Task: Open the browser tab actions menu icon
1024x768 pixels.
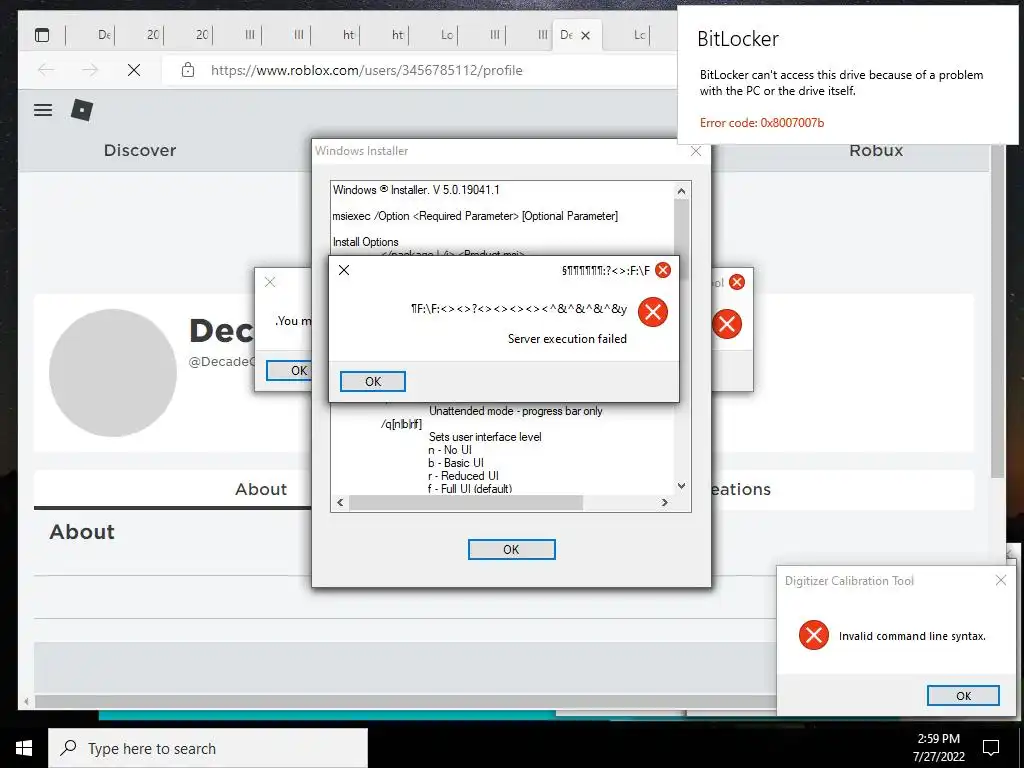Action: 42,35
